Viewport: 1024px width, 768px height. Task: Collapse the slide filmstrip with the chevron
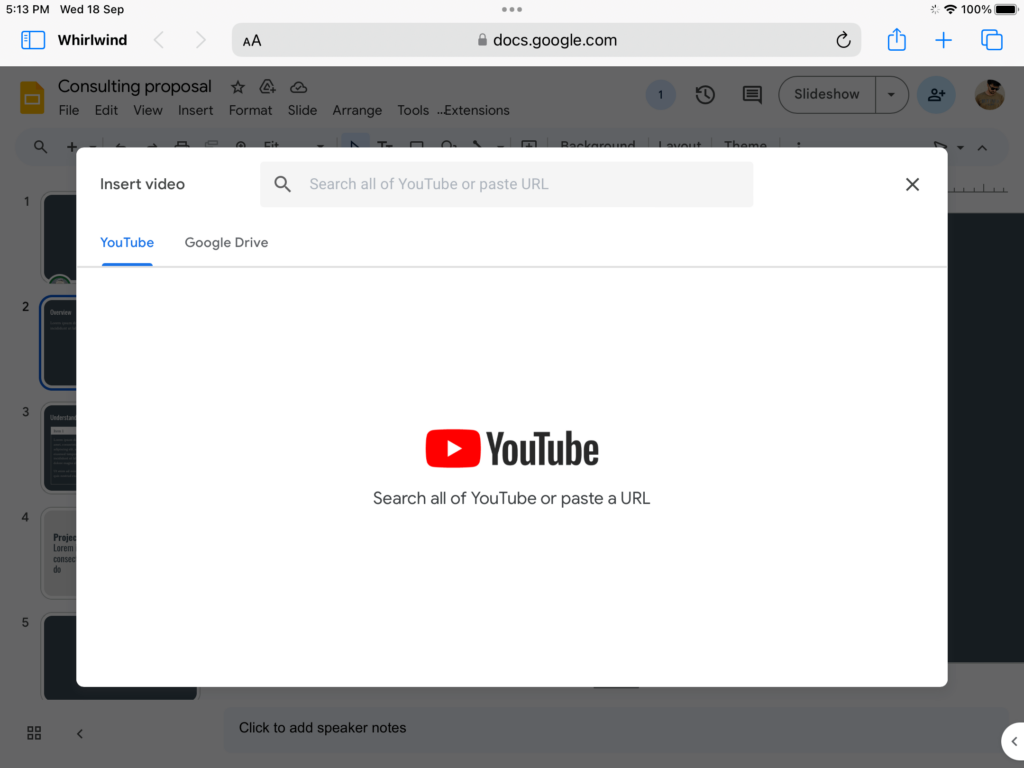point(79,733)
